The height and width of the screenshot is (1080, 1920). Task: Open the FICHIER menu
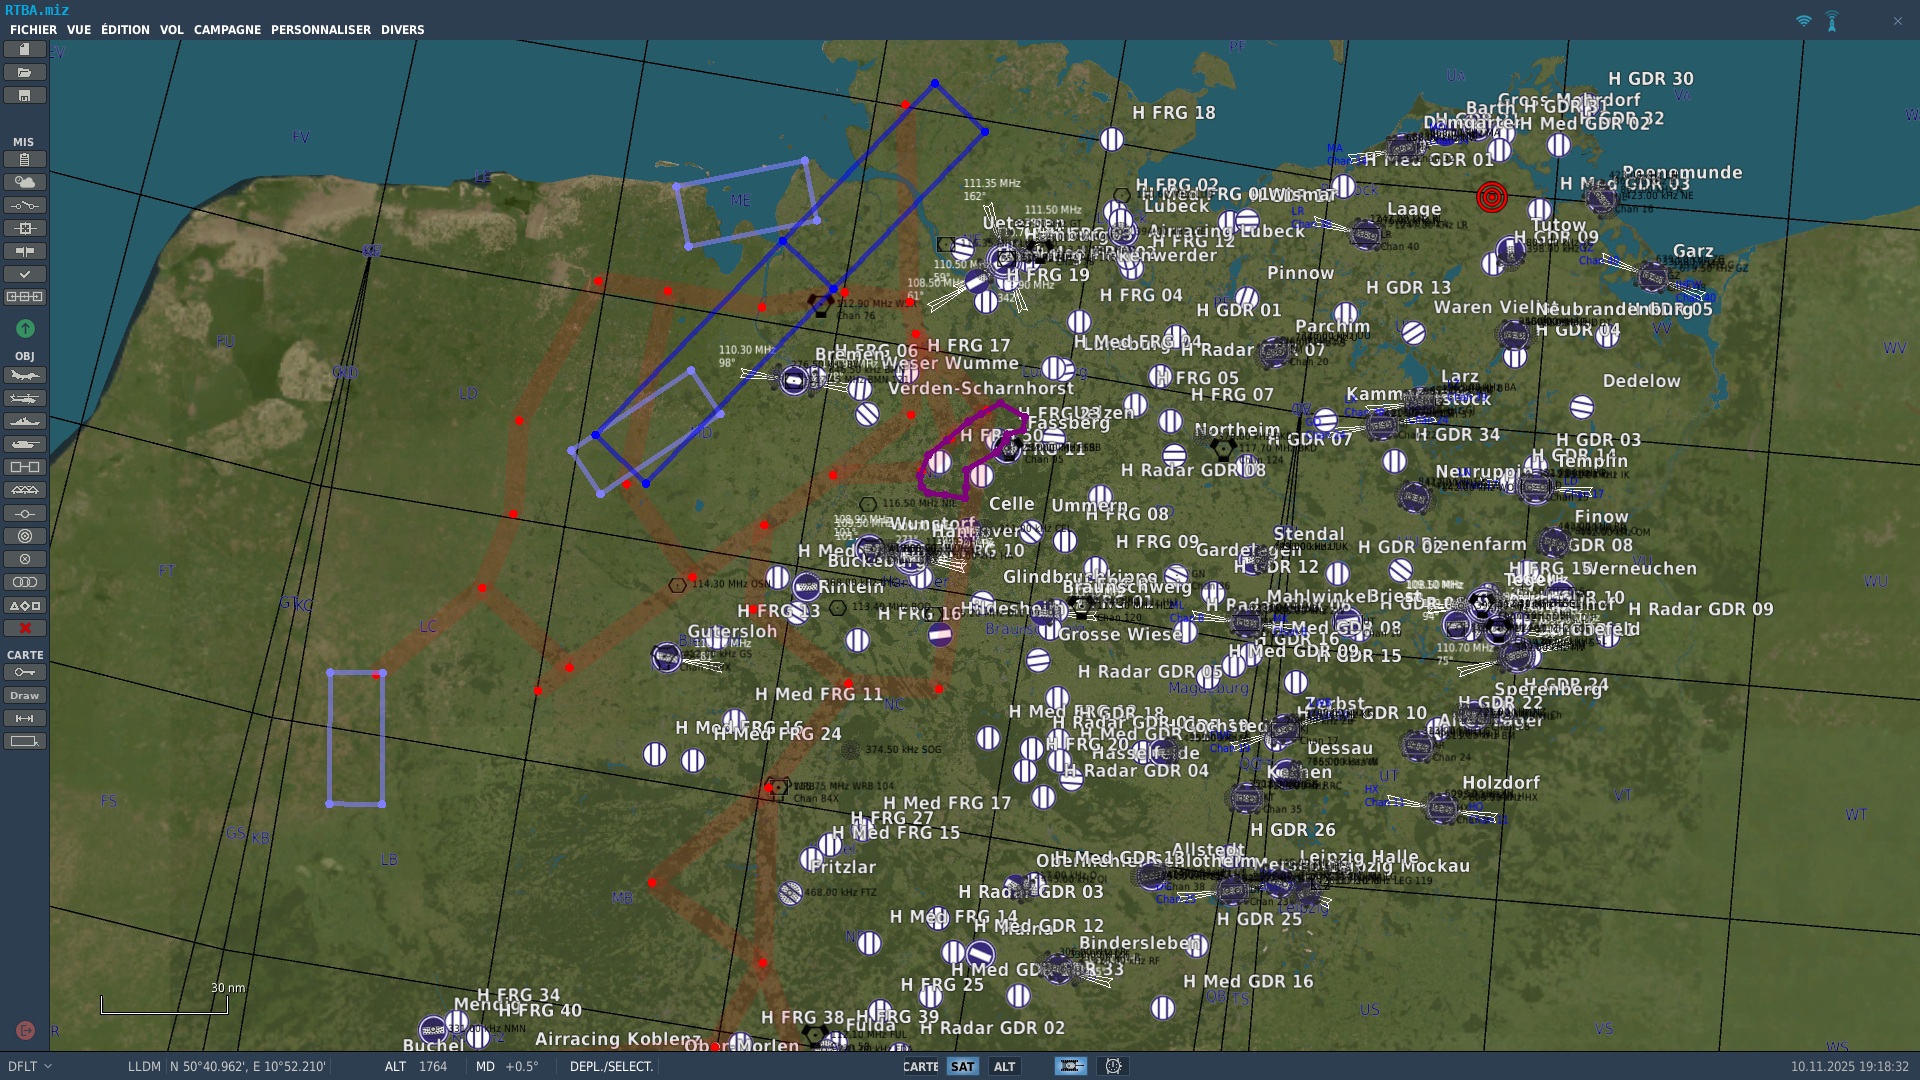33,30
